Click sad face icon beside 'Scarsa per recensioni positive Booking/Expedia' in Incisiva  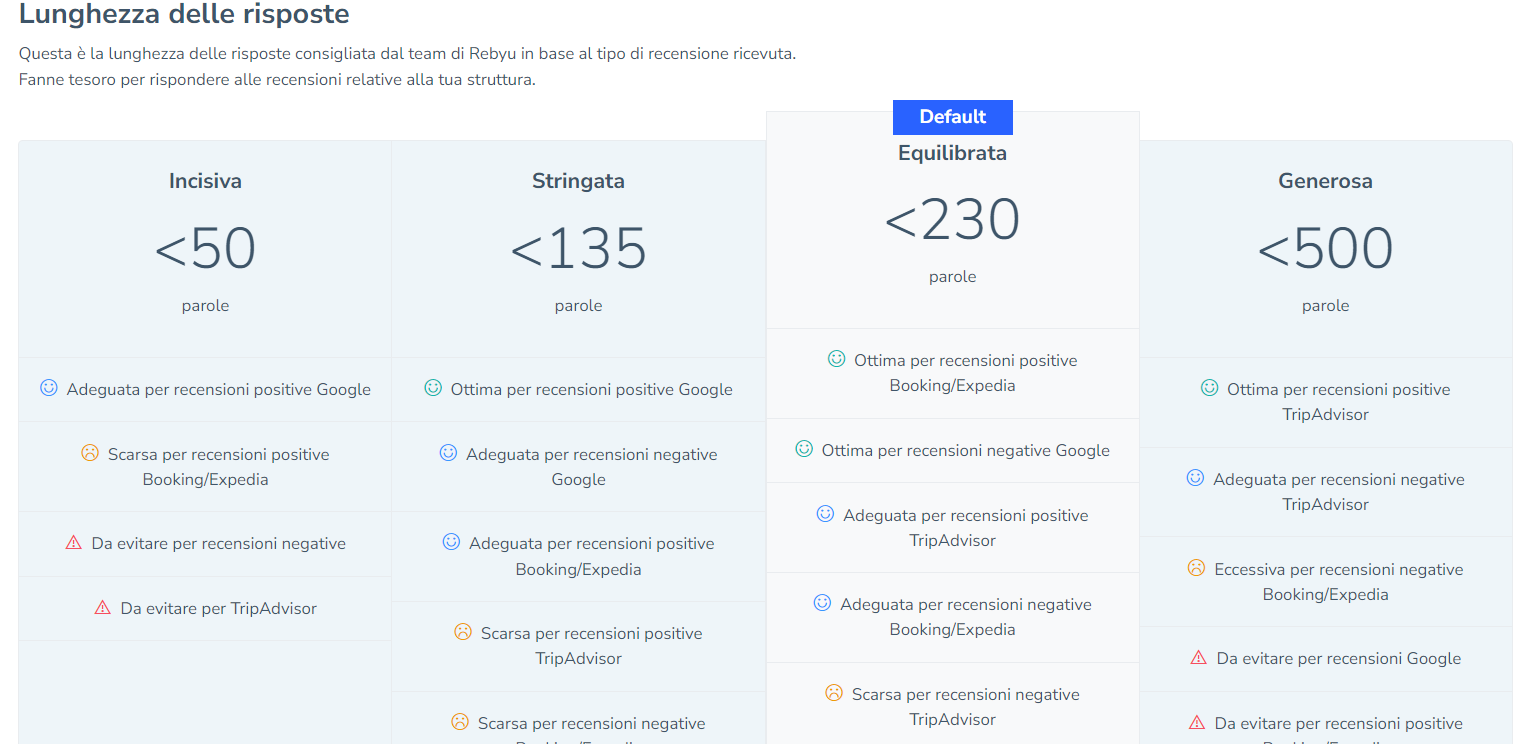pos(90,453)
